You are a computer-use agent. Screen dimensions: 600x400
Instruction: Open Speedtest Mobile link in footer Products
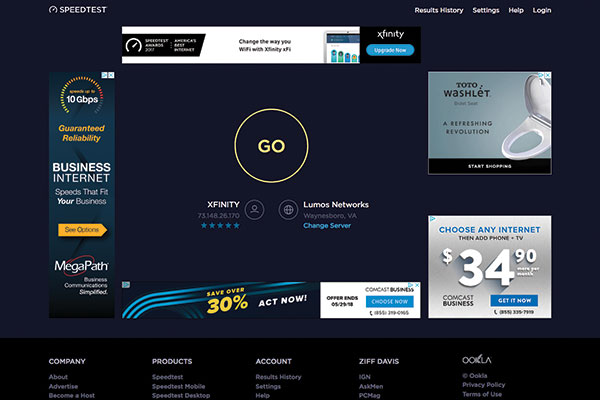point(178,386)
